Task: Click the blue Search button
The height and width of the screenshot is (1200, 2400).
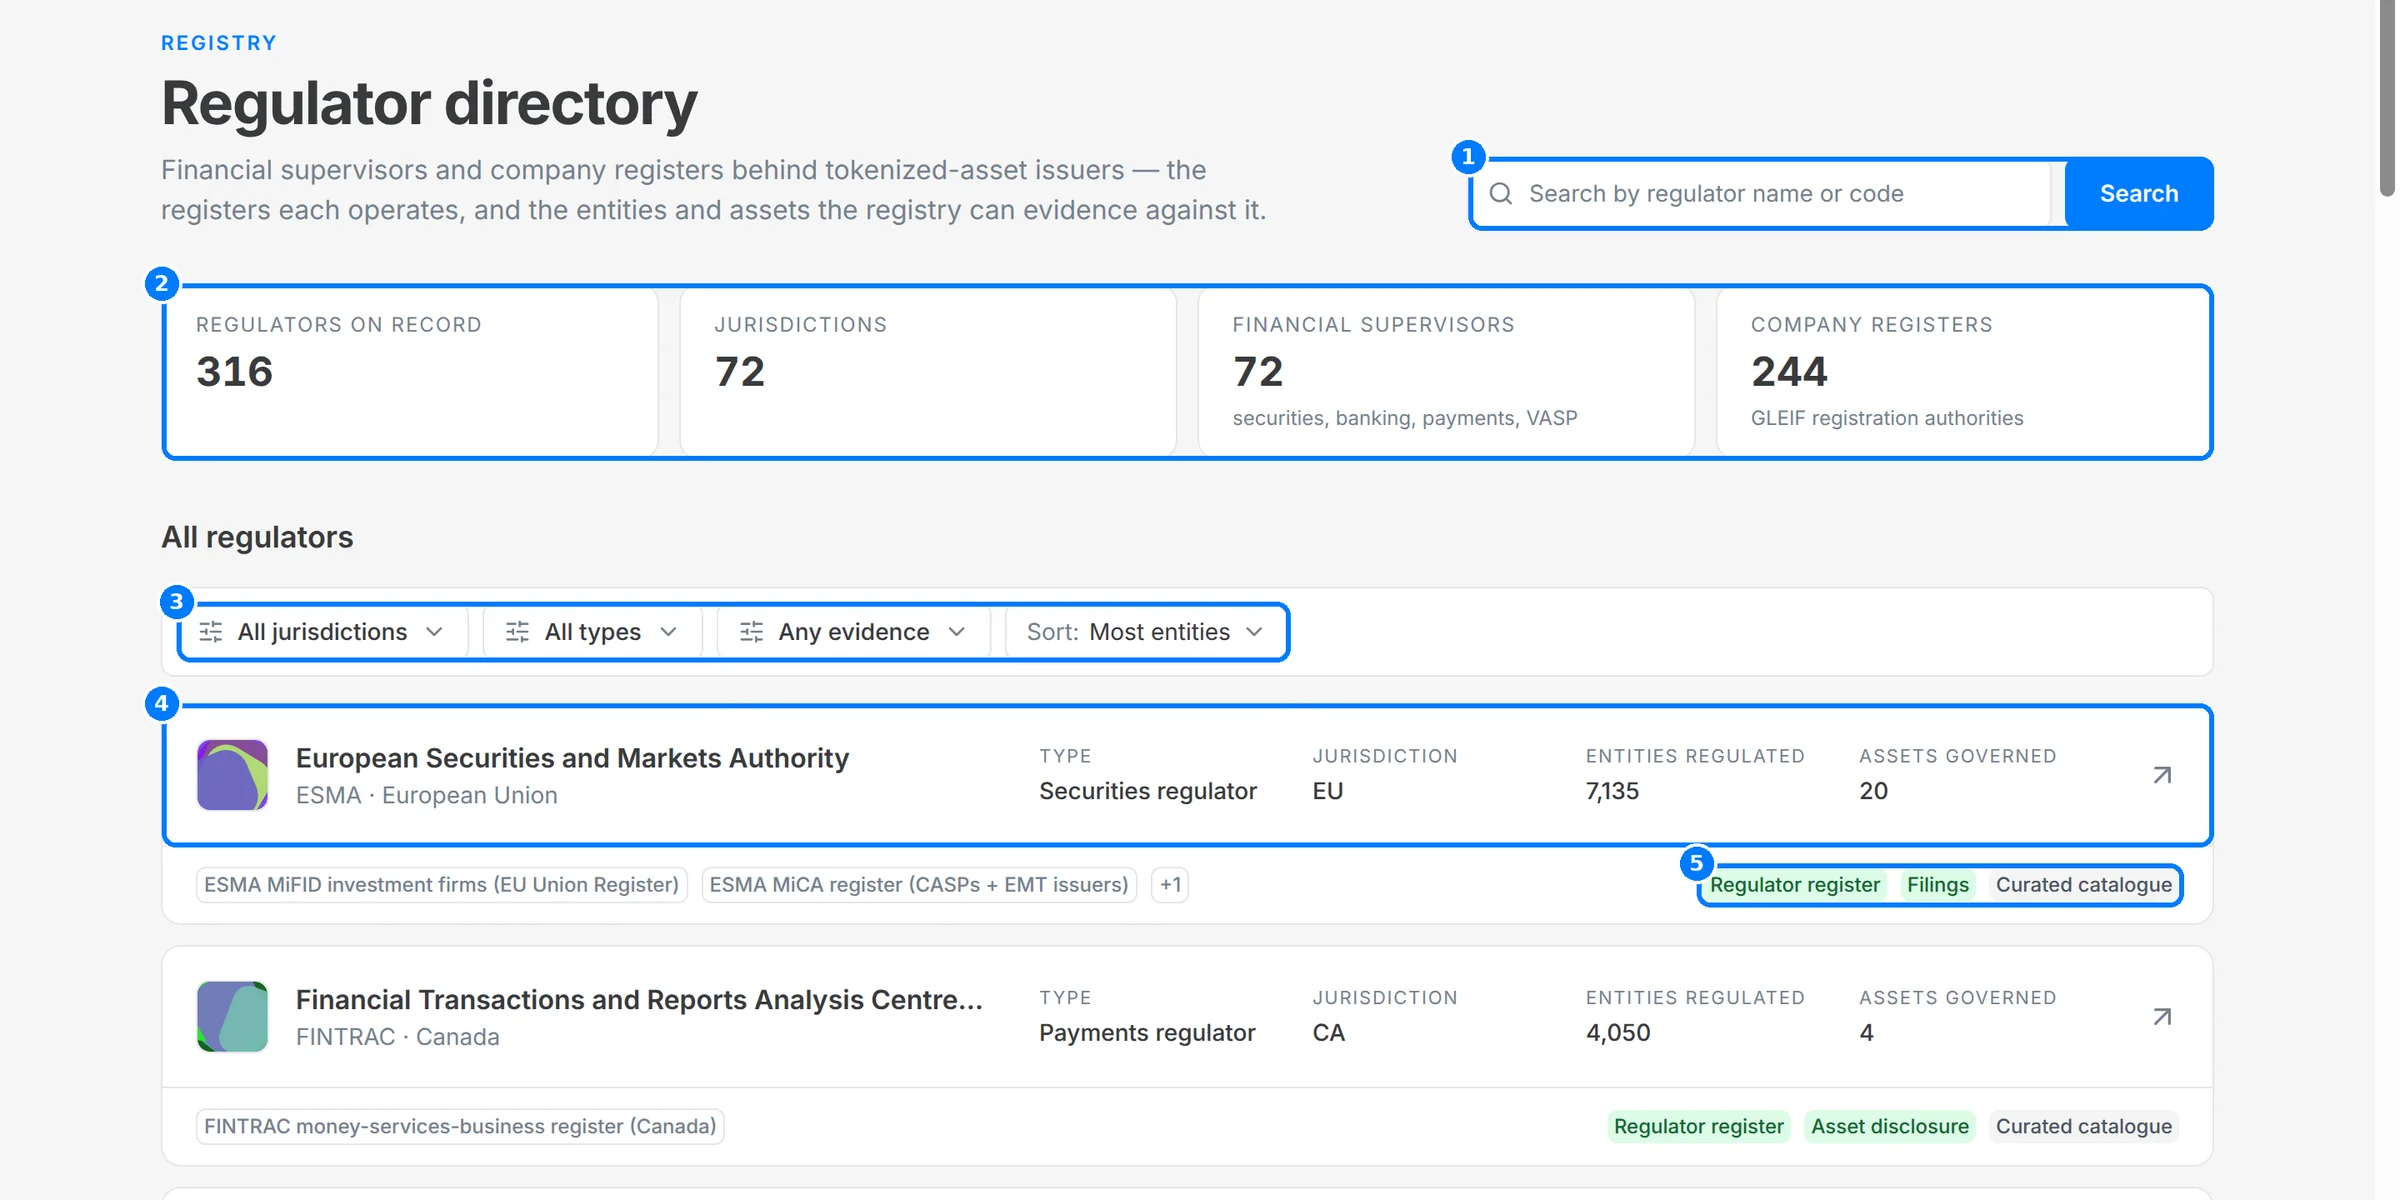Action: click(x=2139, y=194)
